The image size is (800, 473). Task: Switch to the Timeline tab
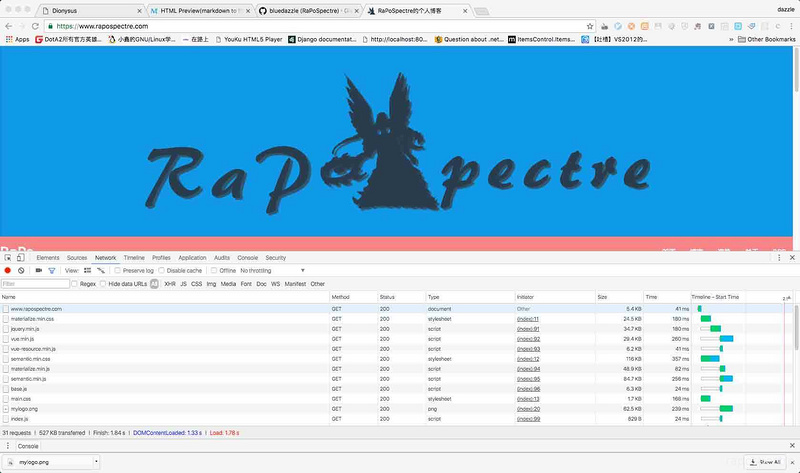tap(134, 258)
